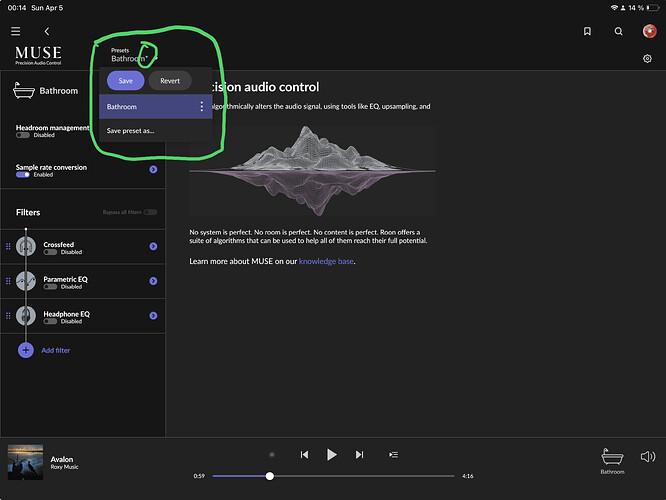
Task: Play the current track Avalon
Action: (331, 455)
